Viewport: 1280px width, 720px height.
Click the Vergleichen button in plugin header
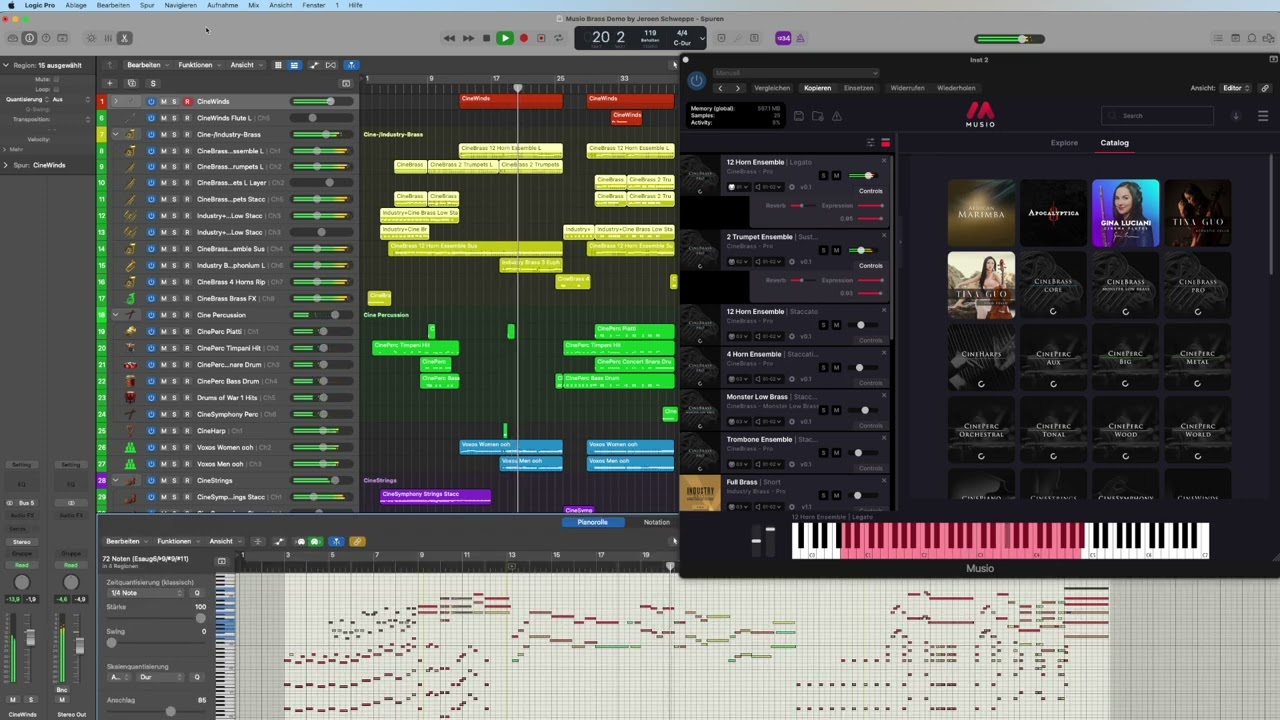[x=772, y=88]
